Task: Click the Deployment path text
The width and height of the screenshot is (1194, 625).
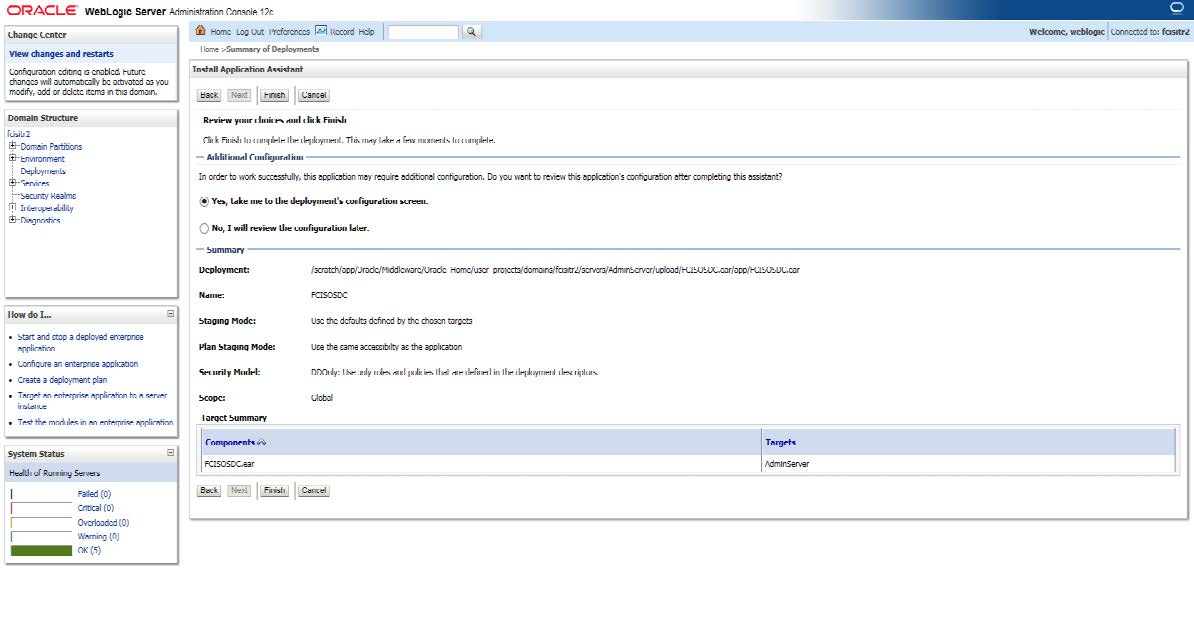Action: [x=555, y=270]
